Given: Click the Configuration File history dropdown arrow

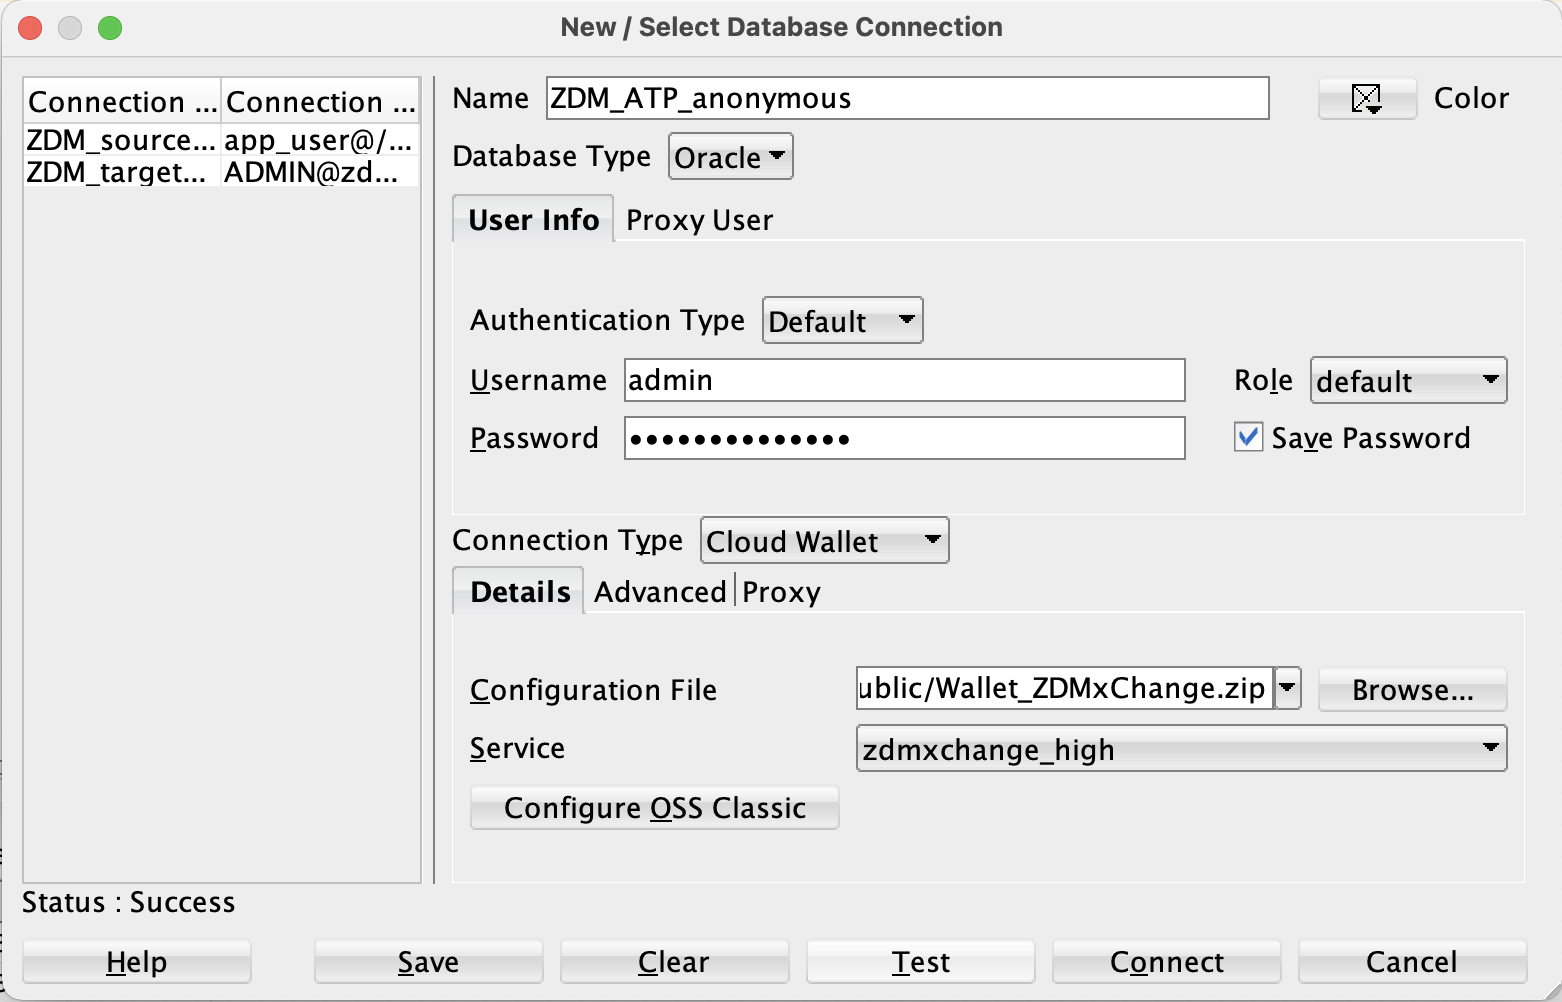Looking at the screenshot, I should (x=1288, y=688).
